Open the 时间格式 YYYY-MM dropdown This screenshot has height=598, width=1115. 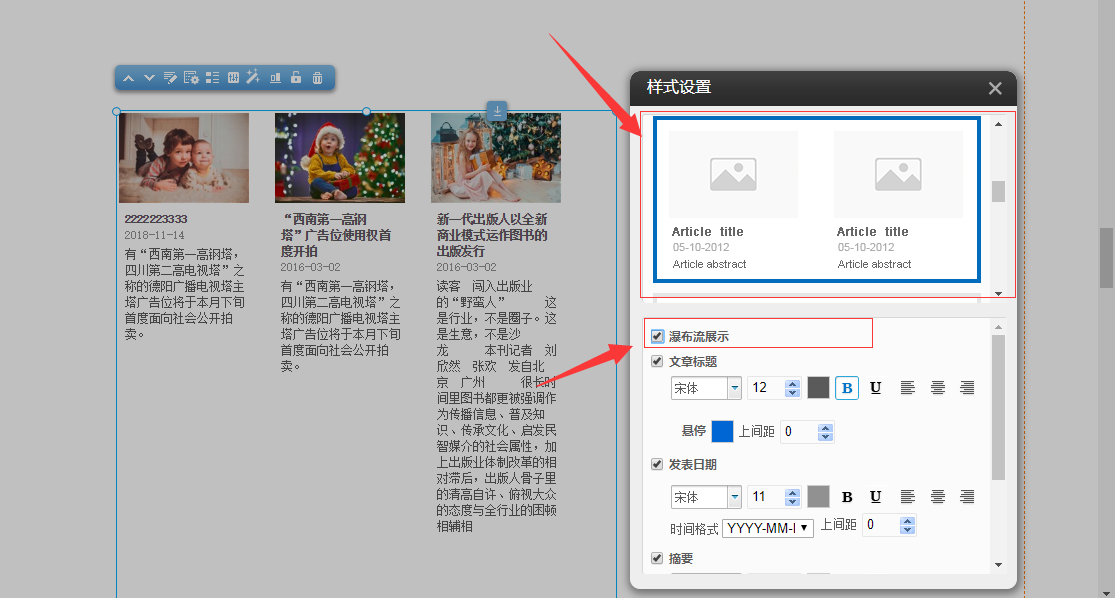767,527
